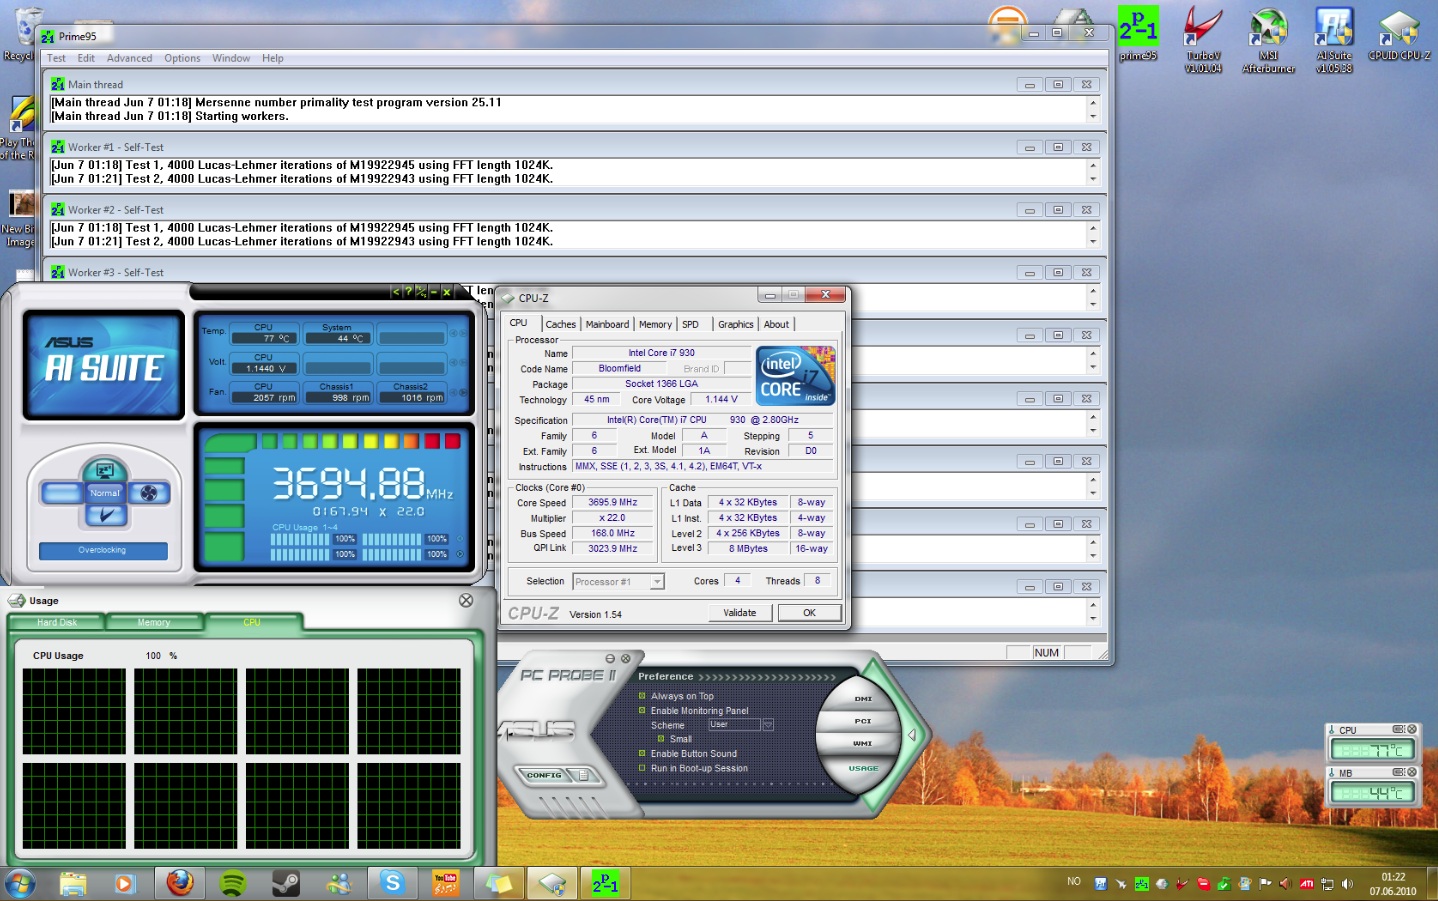Screen dimensions: 1438x901
Task: Open the Options menu in Prime95
Action: click(x=182, y=58)
